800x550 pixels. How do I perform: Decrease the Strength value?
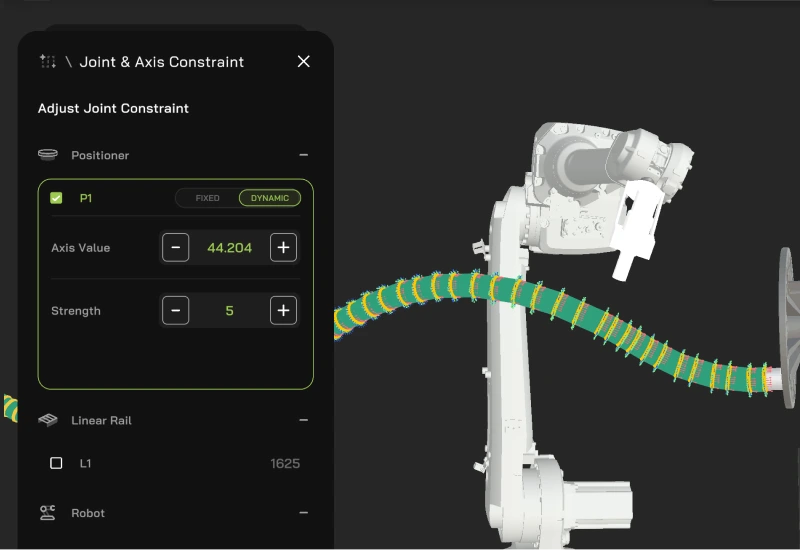176,311
